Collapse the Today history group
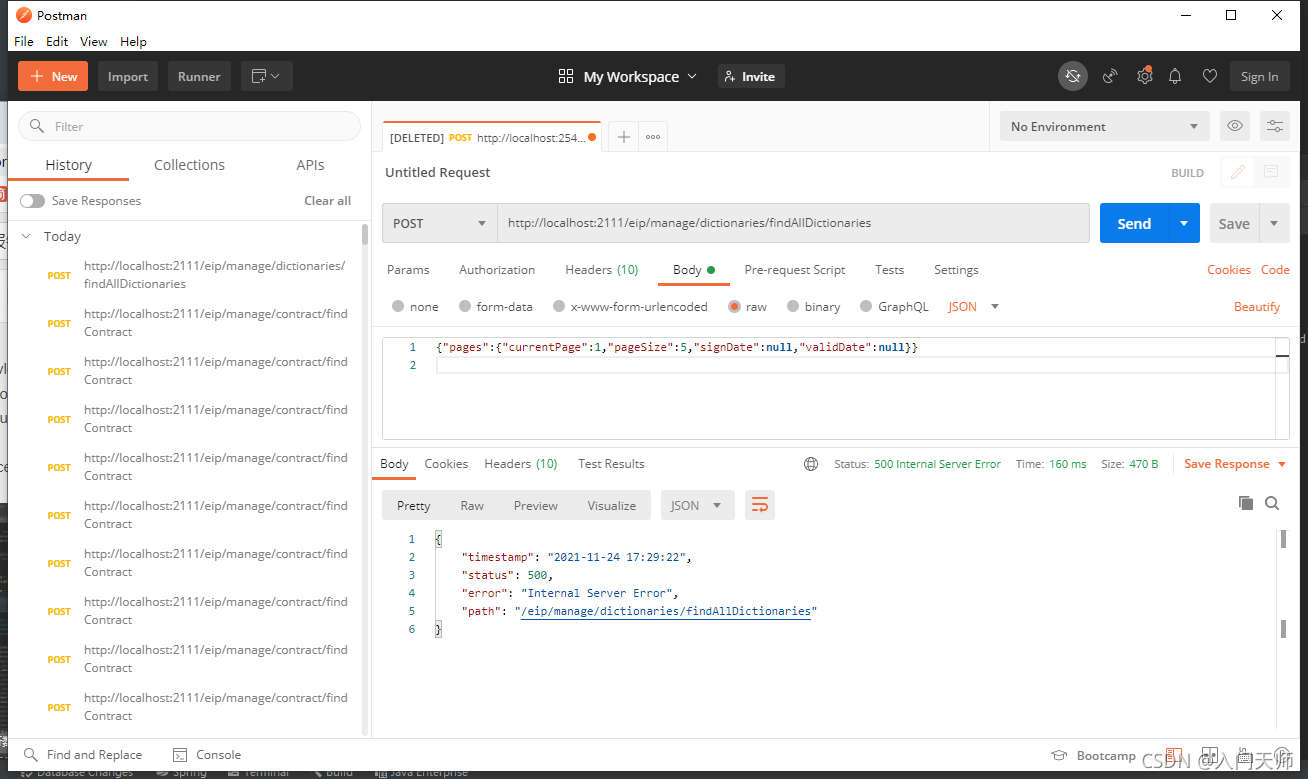1308x779 pixels. click(27, 237)
